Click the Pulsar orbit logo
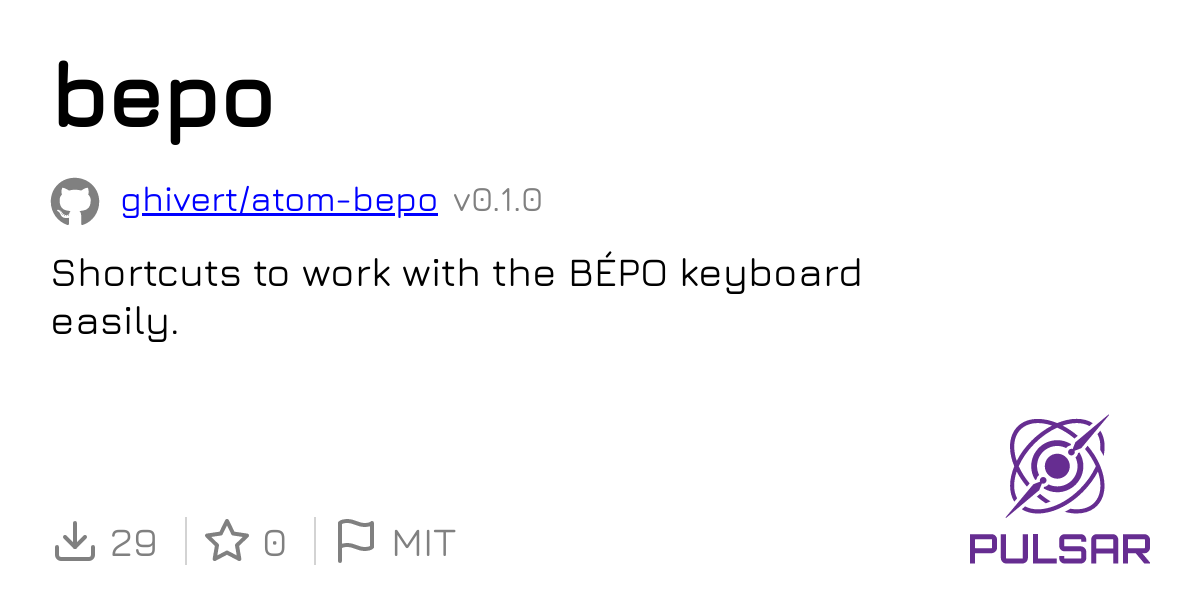1200x600 pixels. coord(1058,466)
